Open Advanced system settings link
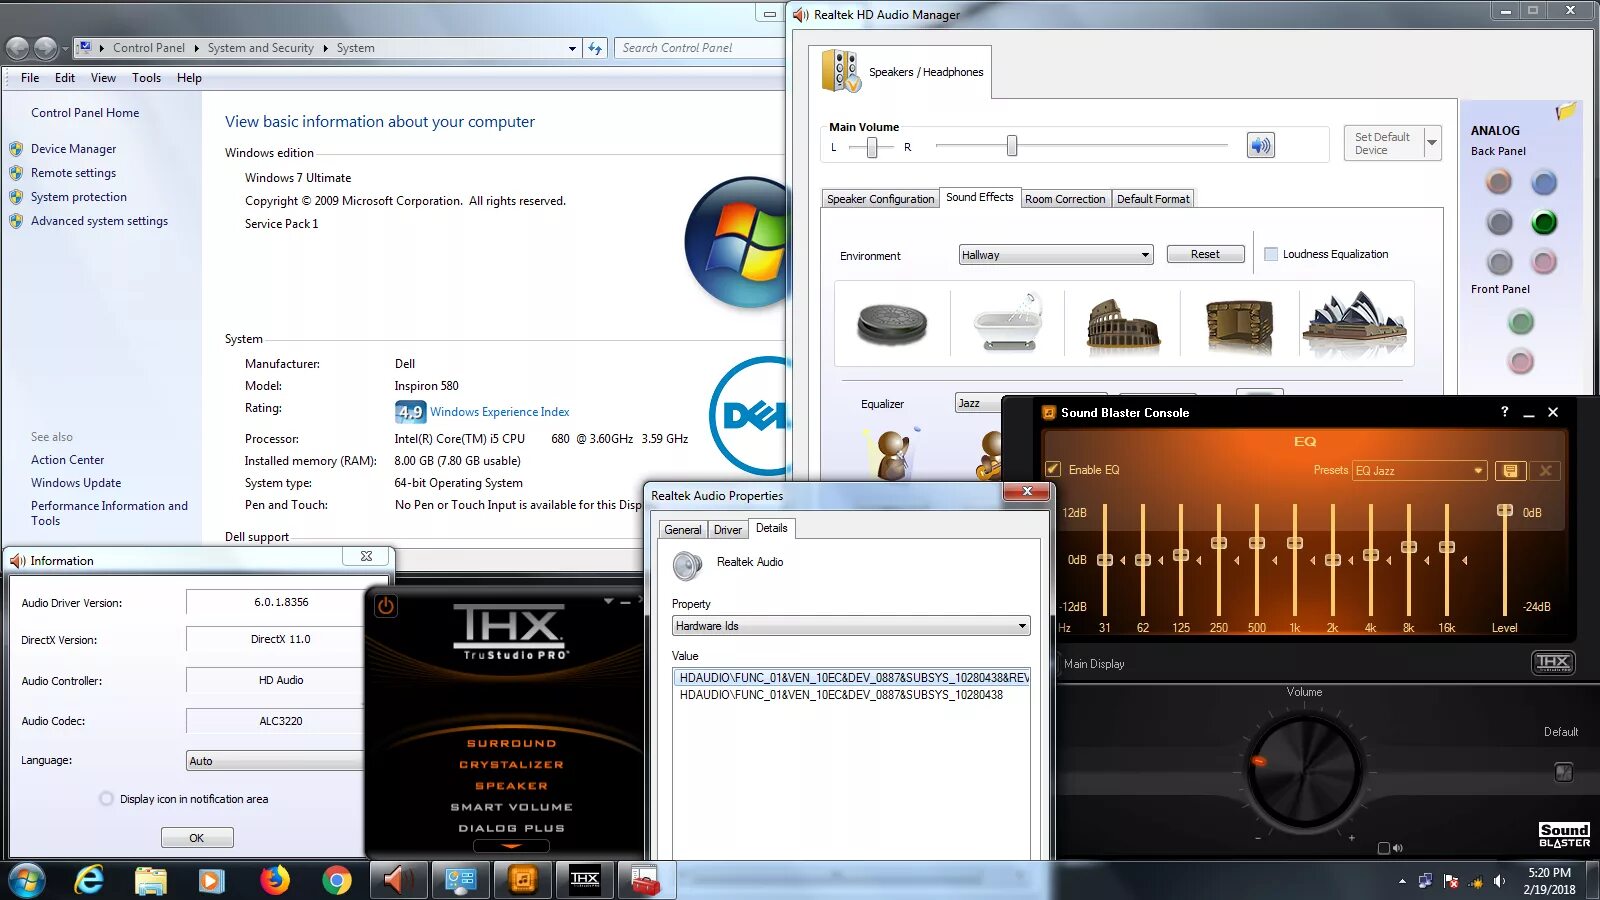 pos(99,221)
